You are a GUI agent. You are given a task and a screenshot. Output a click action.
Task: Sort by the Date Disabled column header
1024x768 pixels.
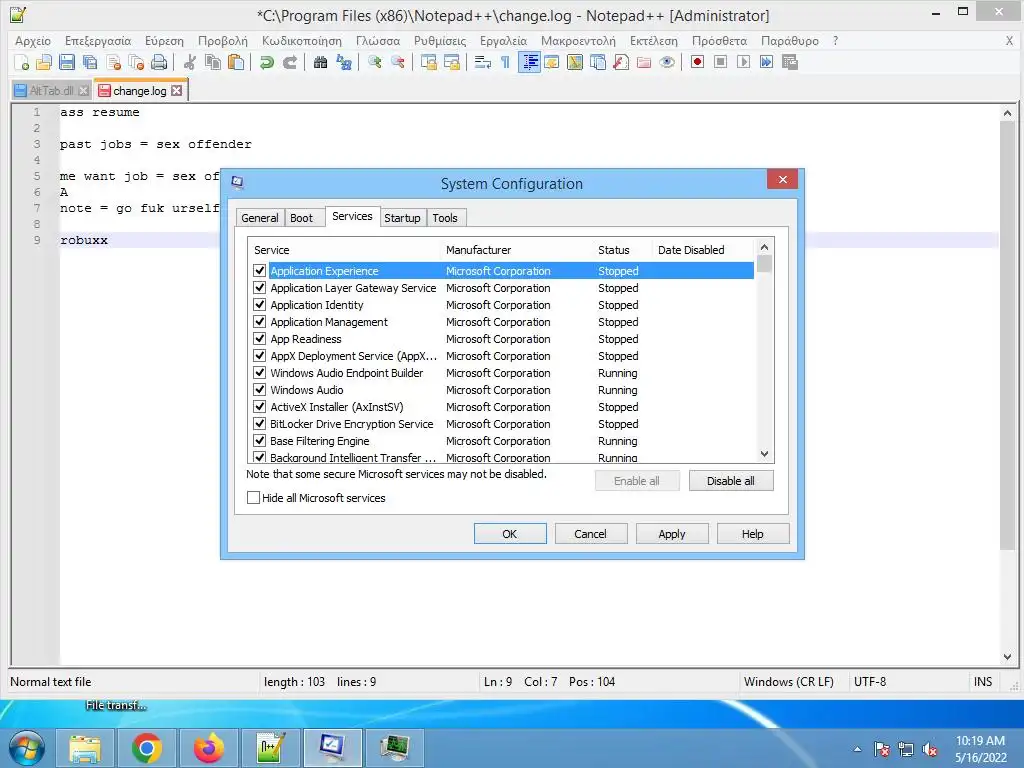703,249
